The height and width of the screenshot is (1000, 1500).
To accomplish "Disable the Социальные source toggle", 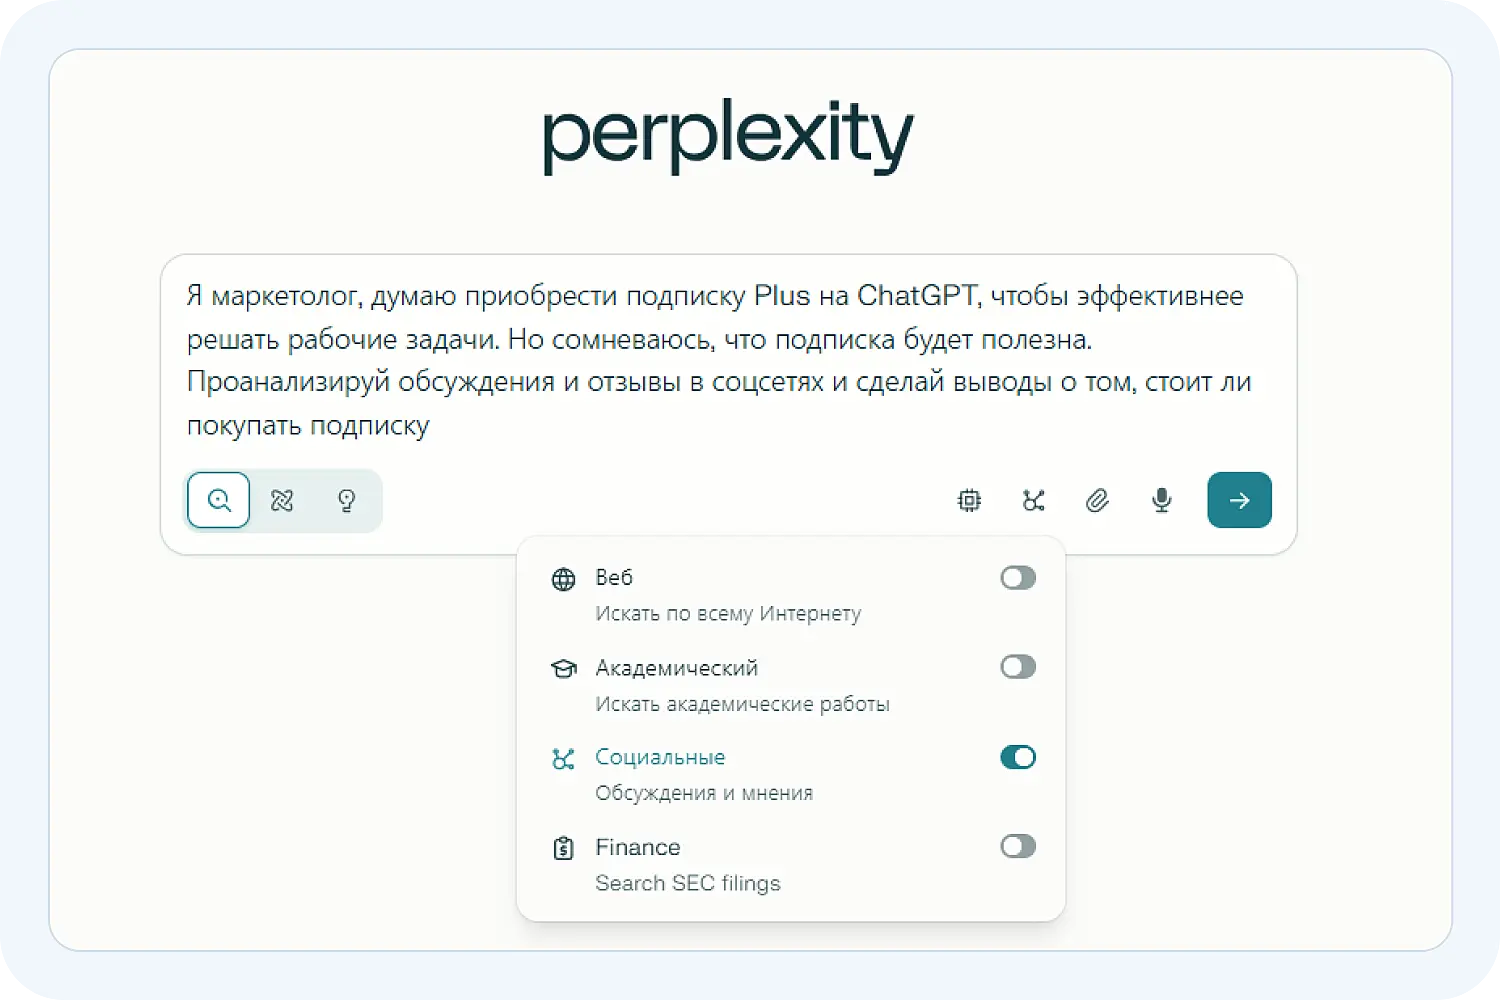I will coord(1017,757).
